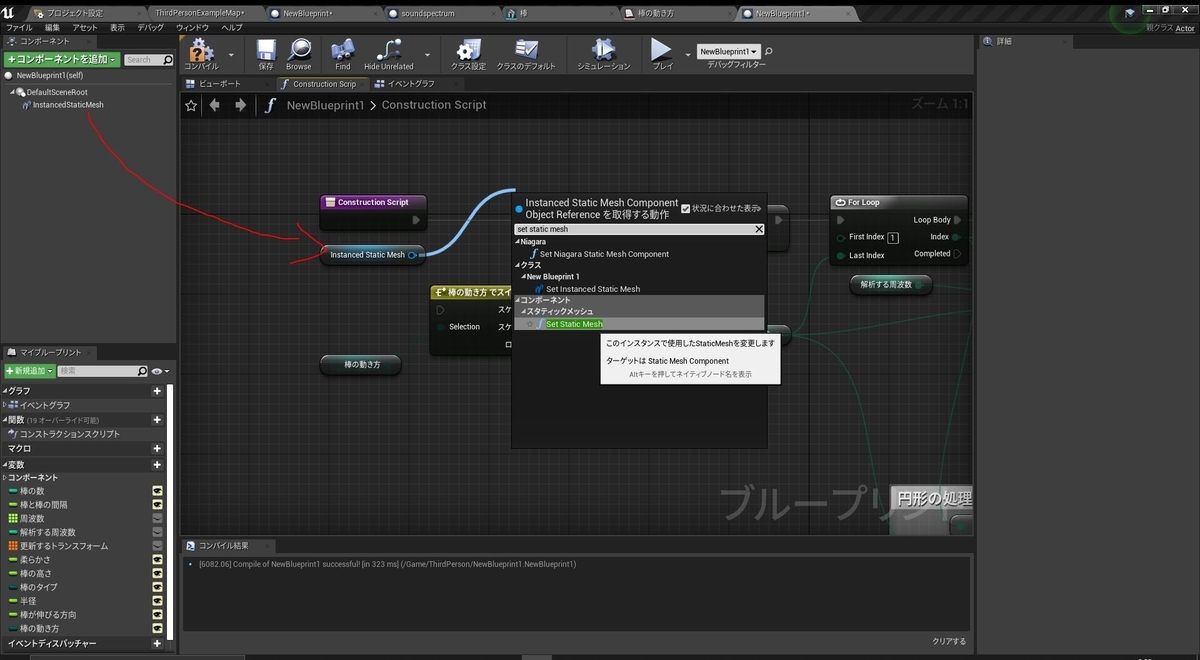
Task: Toggle the eye visibility for 棒と棒の間隔
Action: (x=157, y=505)
